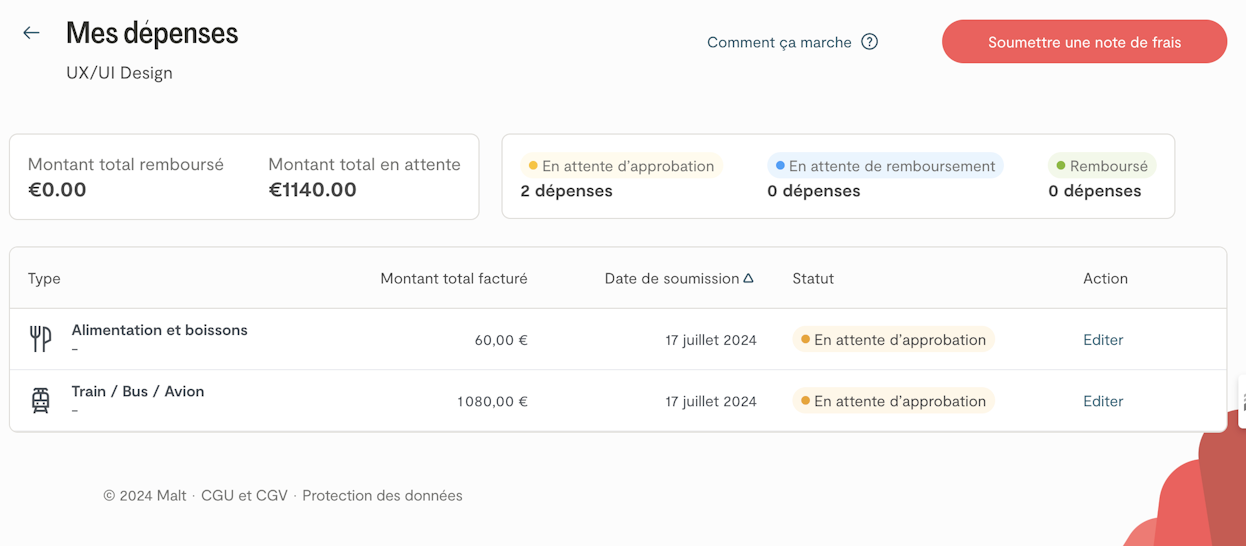Click the question mark help icon

(869, 42)
